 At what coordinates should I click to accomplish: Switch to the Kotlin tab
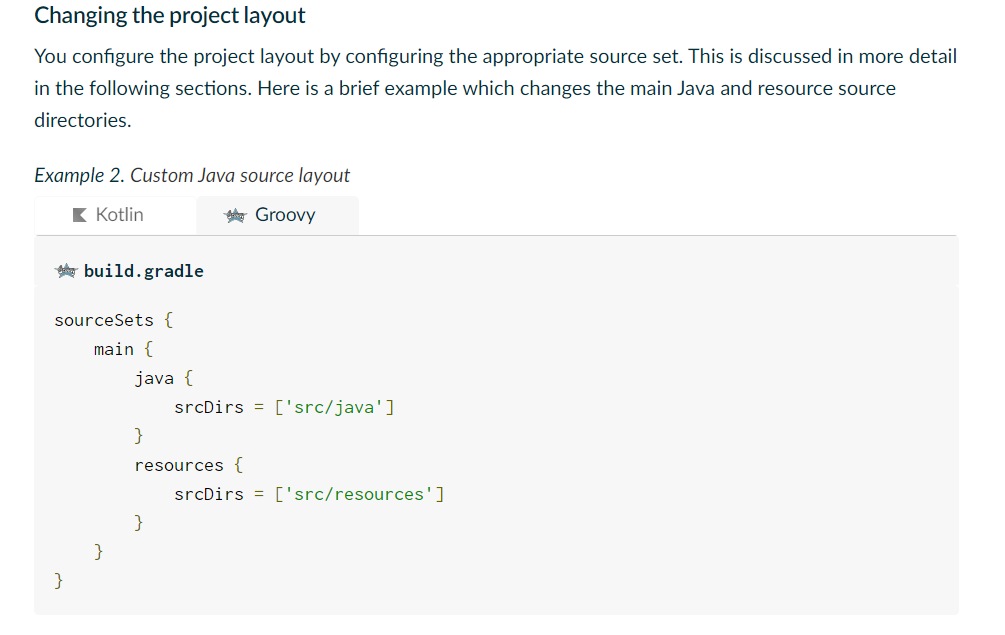point(109,215)
